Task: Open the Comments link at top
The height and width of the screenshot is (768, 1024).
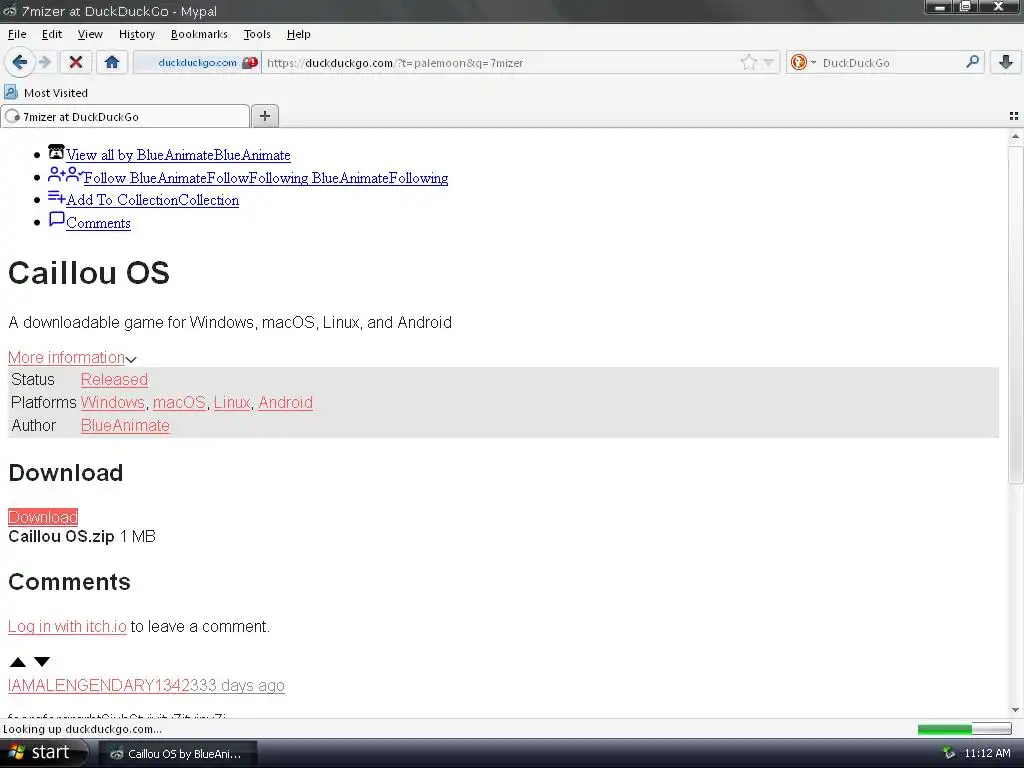Action: point(98,223)
